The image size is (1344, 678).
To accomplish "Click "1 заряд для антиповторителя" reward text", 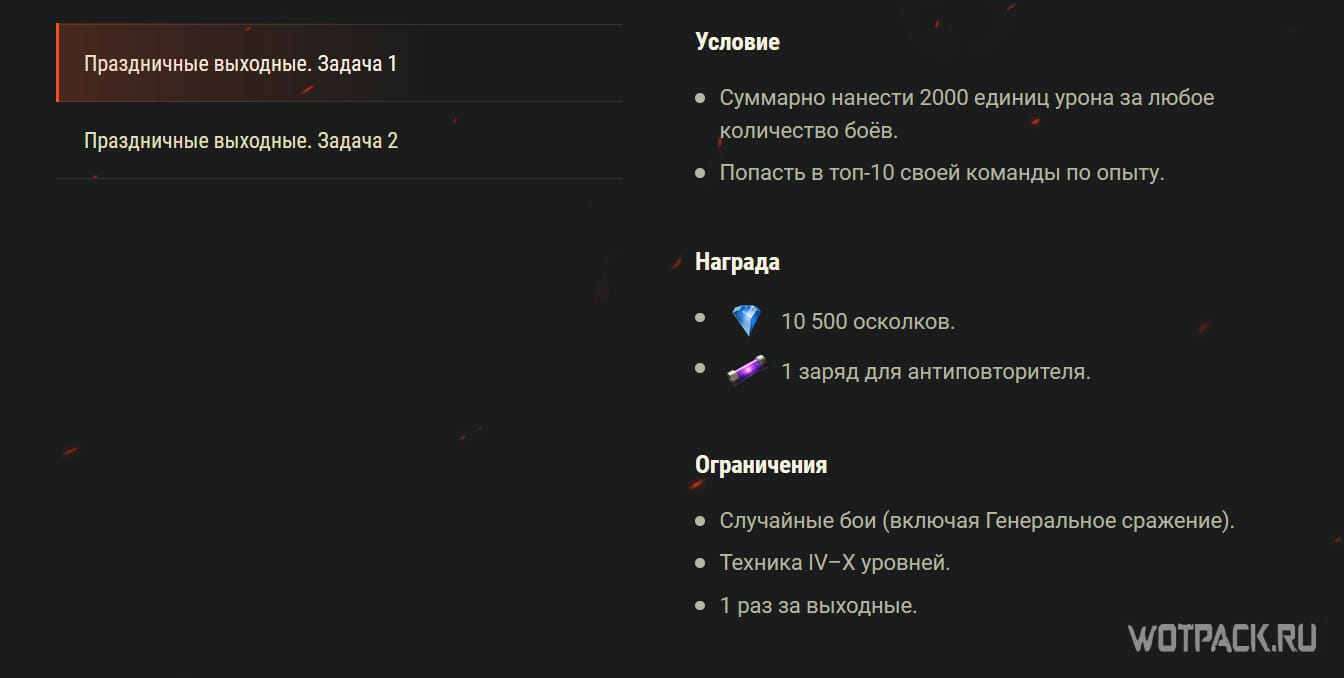I will (x=935, y=372).
